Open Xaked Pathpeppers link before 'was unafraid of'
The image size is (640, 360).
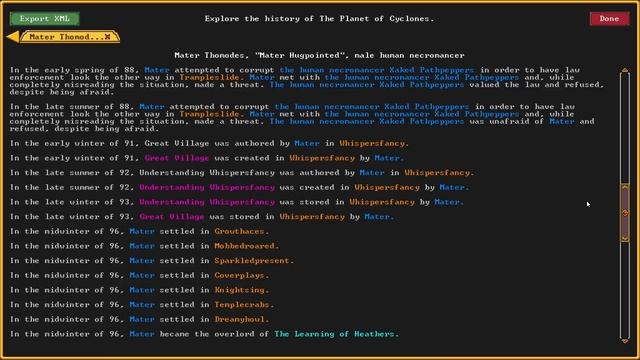[x=366, y=121]
